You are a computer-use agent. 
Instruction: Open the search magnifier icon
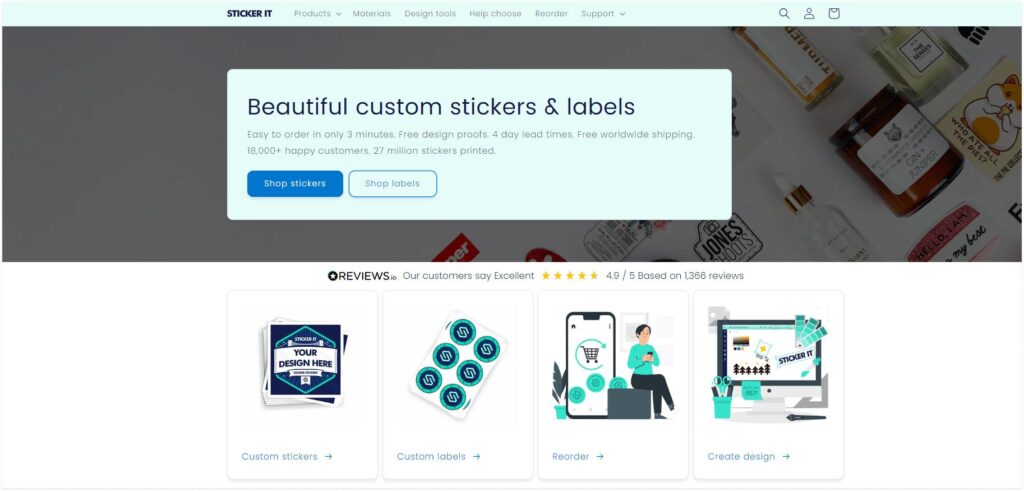784,13
